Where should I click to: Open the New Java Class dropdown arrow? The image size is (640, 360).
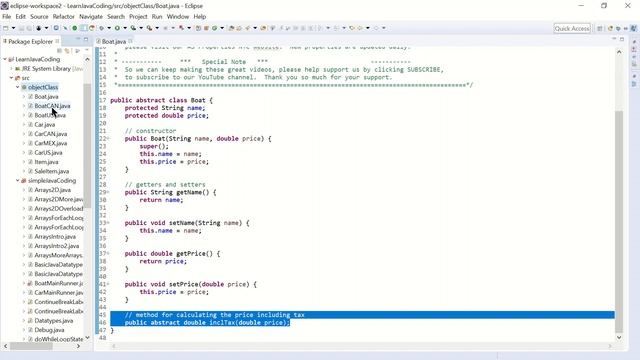[222, 28]
